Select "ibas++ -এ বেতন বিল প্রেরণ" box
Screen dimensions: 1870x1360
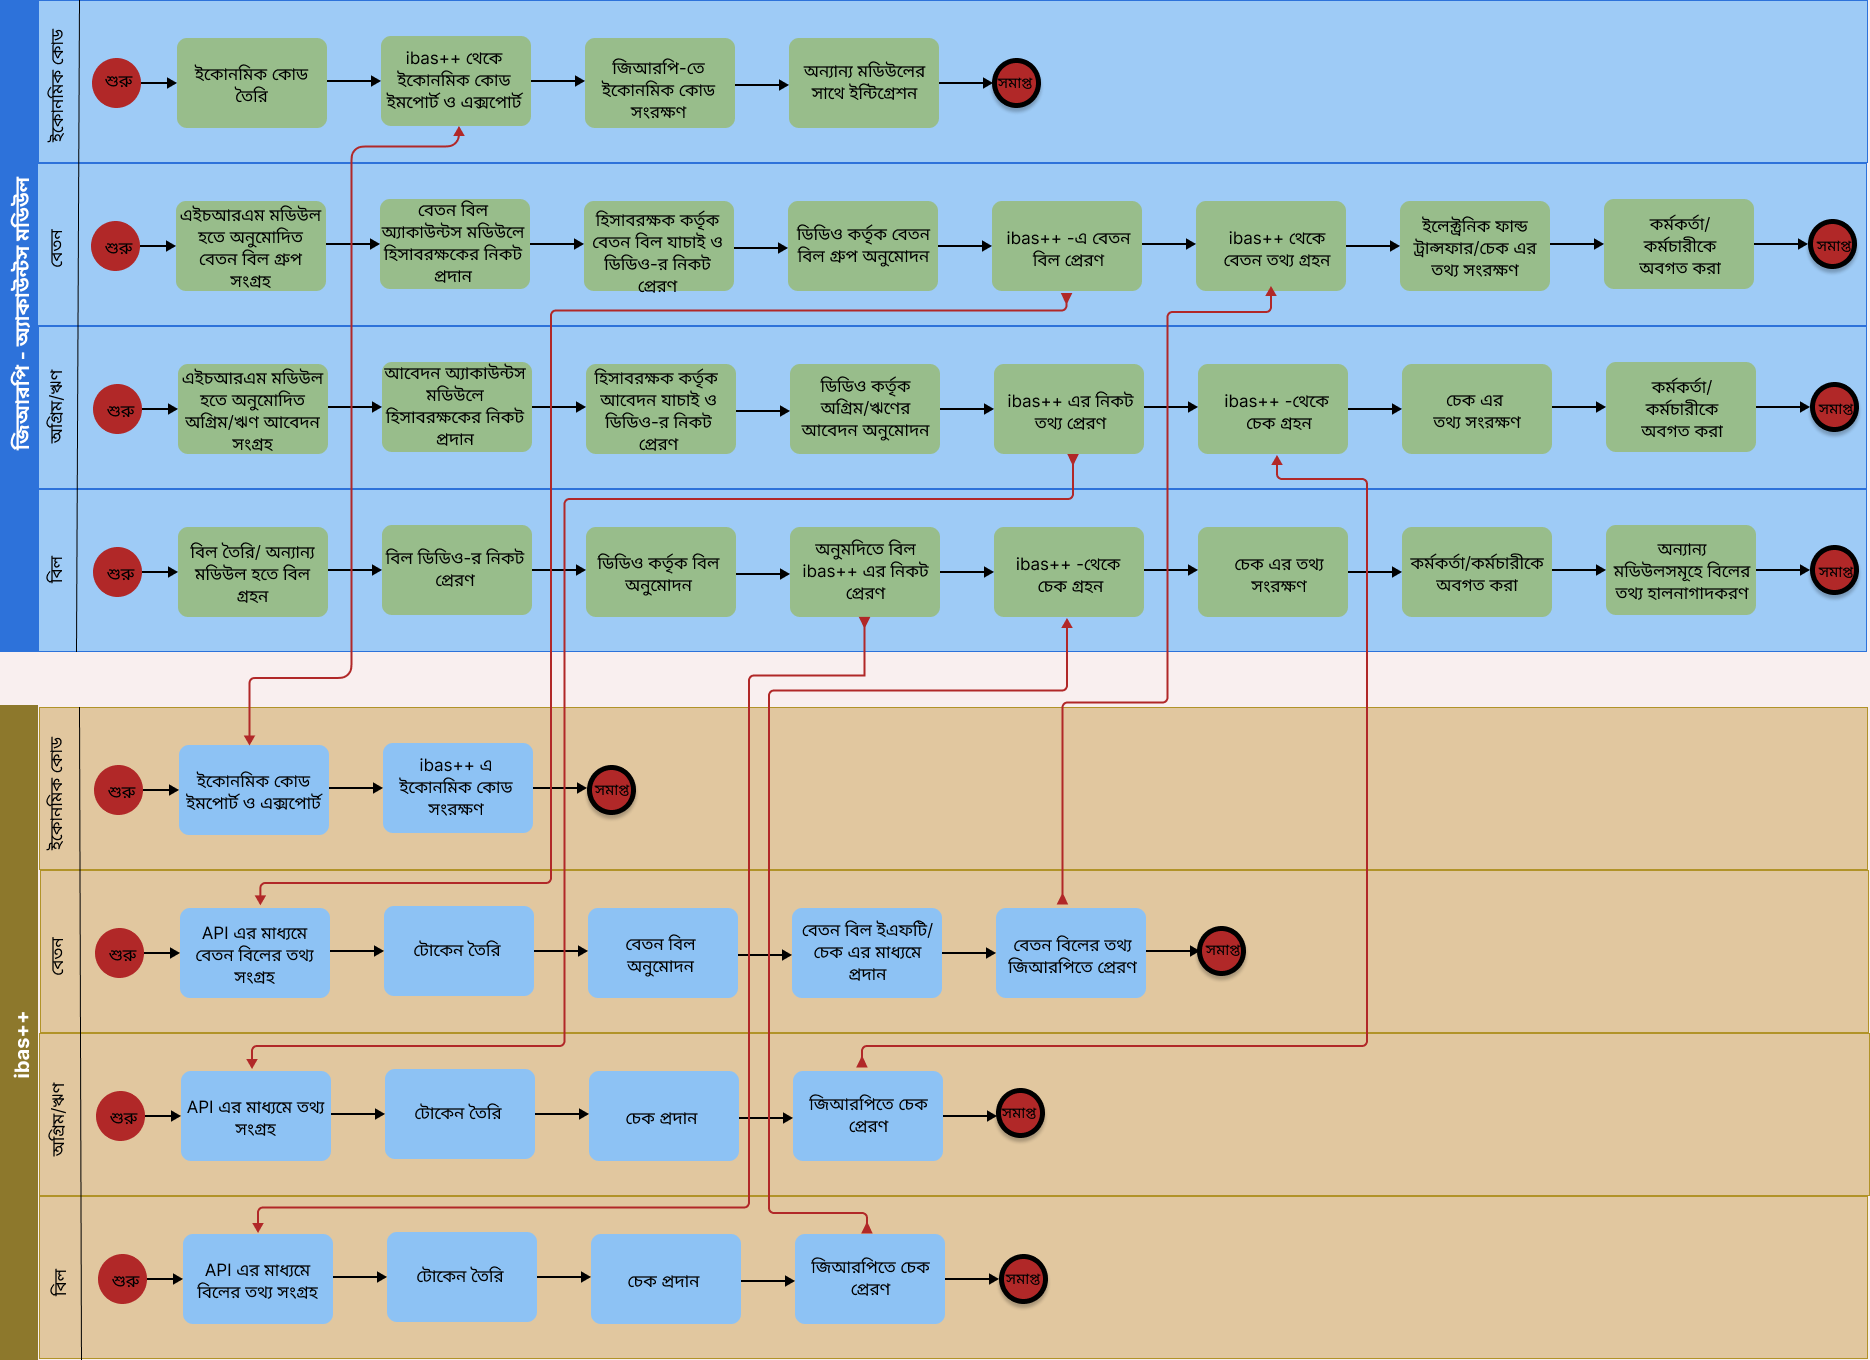tap(1067, 246)
